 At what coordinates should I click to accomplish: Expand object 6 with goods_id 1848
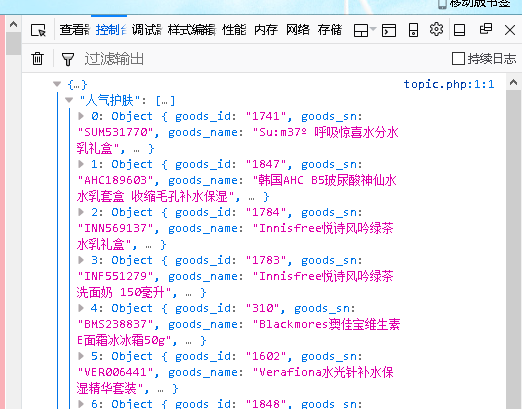tap(81, 404)
